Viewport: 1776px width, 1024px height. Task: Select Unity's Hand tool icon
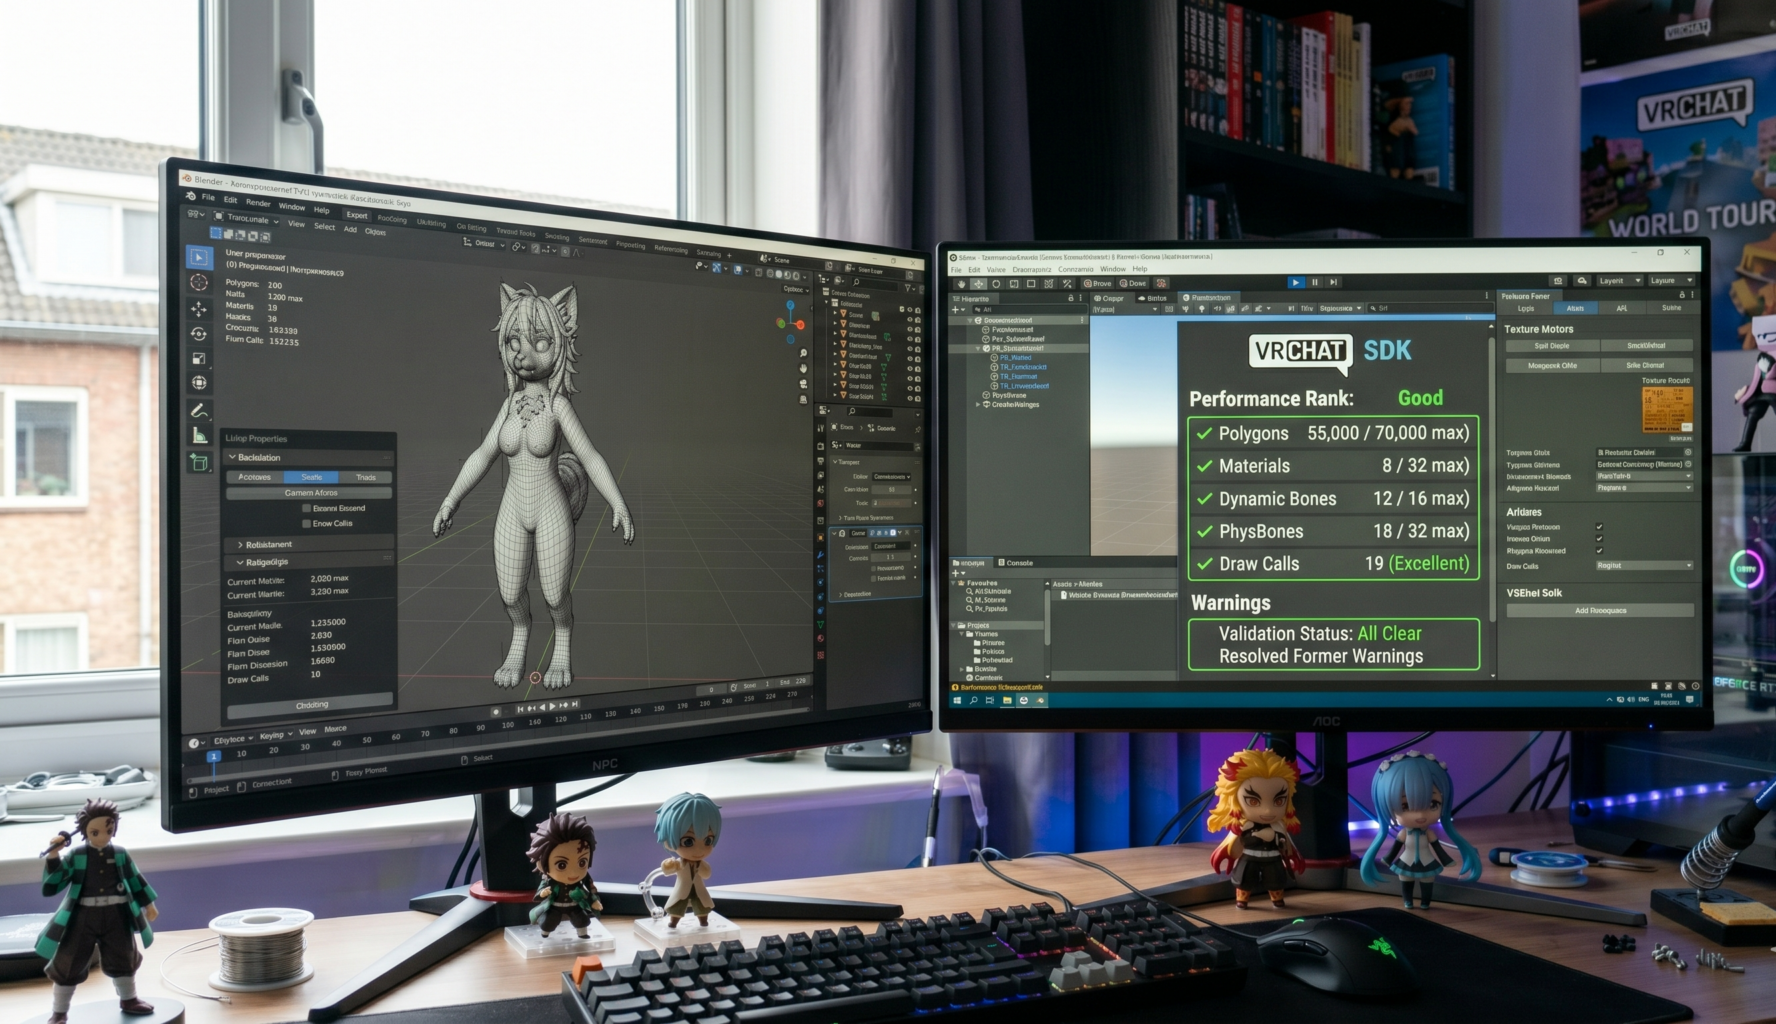pyautogui.click(x=961, y=284)
